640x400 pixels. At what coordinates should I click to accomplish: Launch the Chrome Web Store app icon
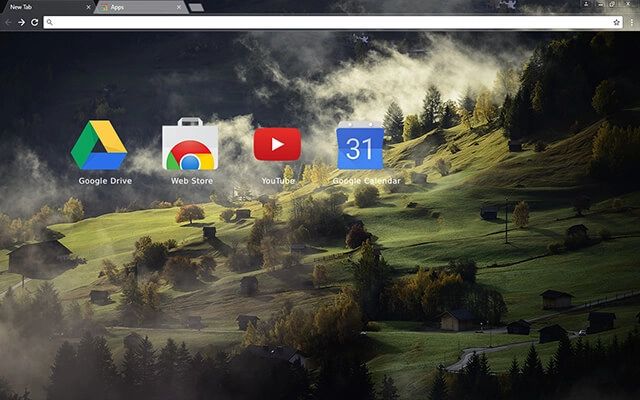(x=190, y=144)
